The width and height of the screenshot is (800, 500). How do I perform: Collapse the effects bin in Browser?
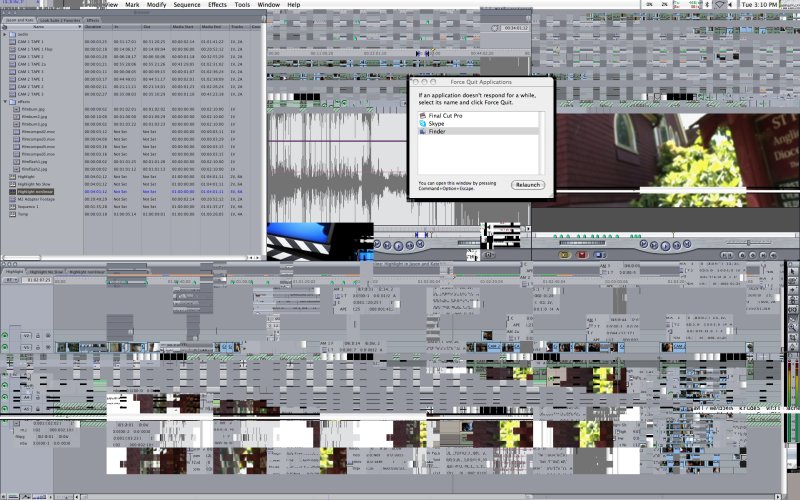tap(5, 102)
